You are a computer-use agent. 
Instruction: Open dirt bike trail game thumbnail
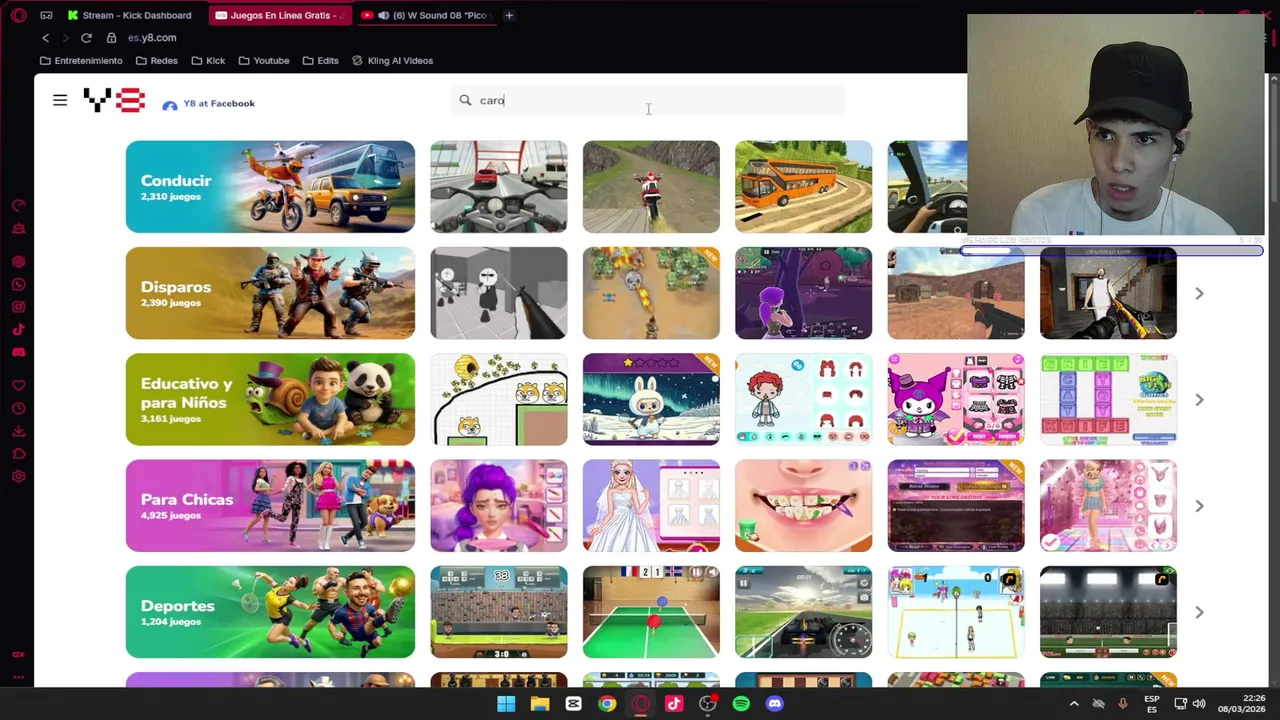coord(651,187)
